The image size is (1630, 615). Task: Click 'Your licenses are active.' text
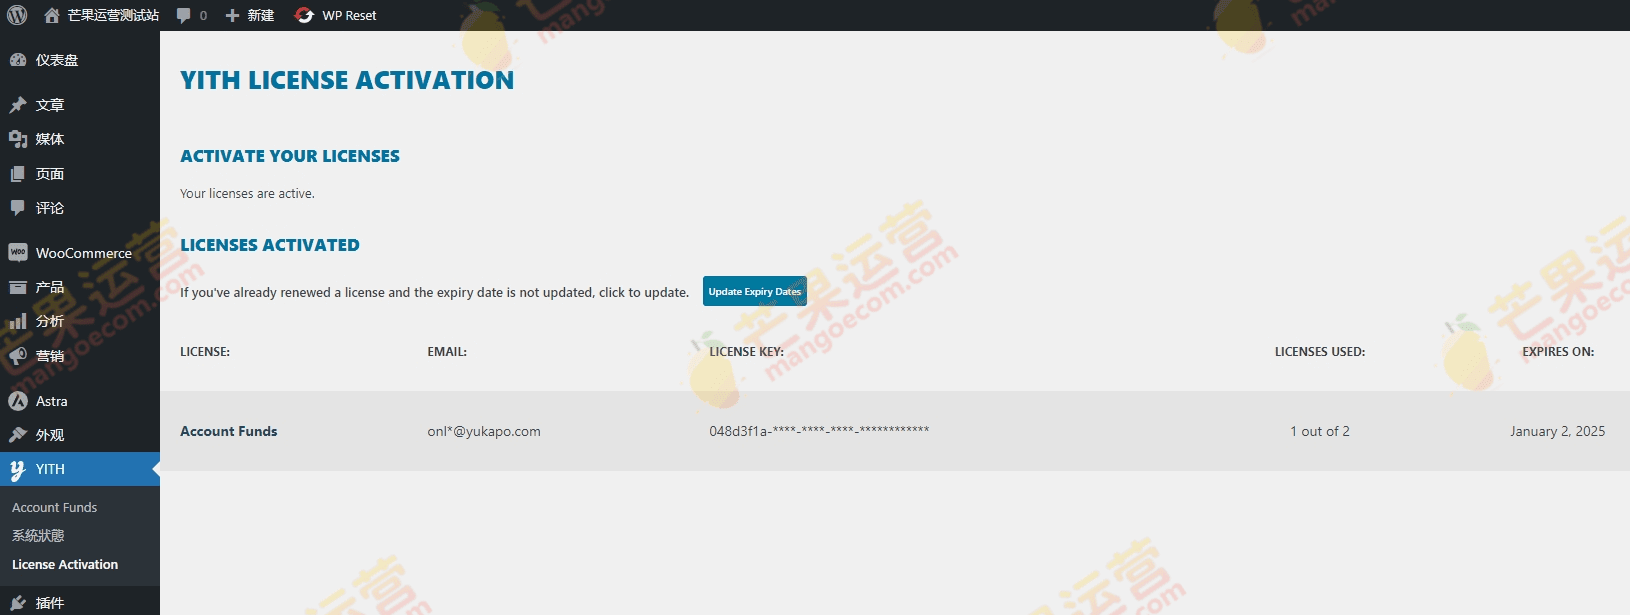point(247,194)
